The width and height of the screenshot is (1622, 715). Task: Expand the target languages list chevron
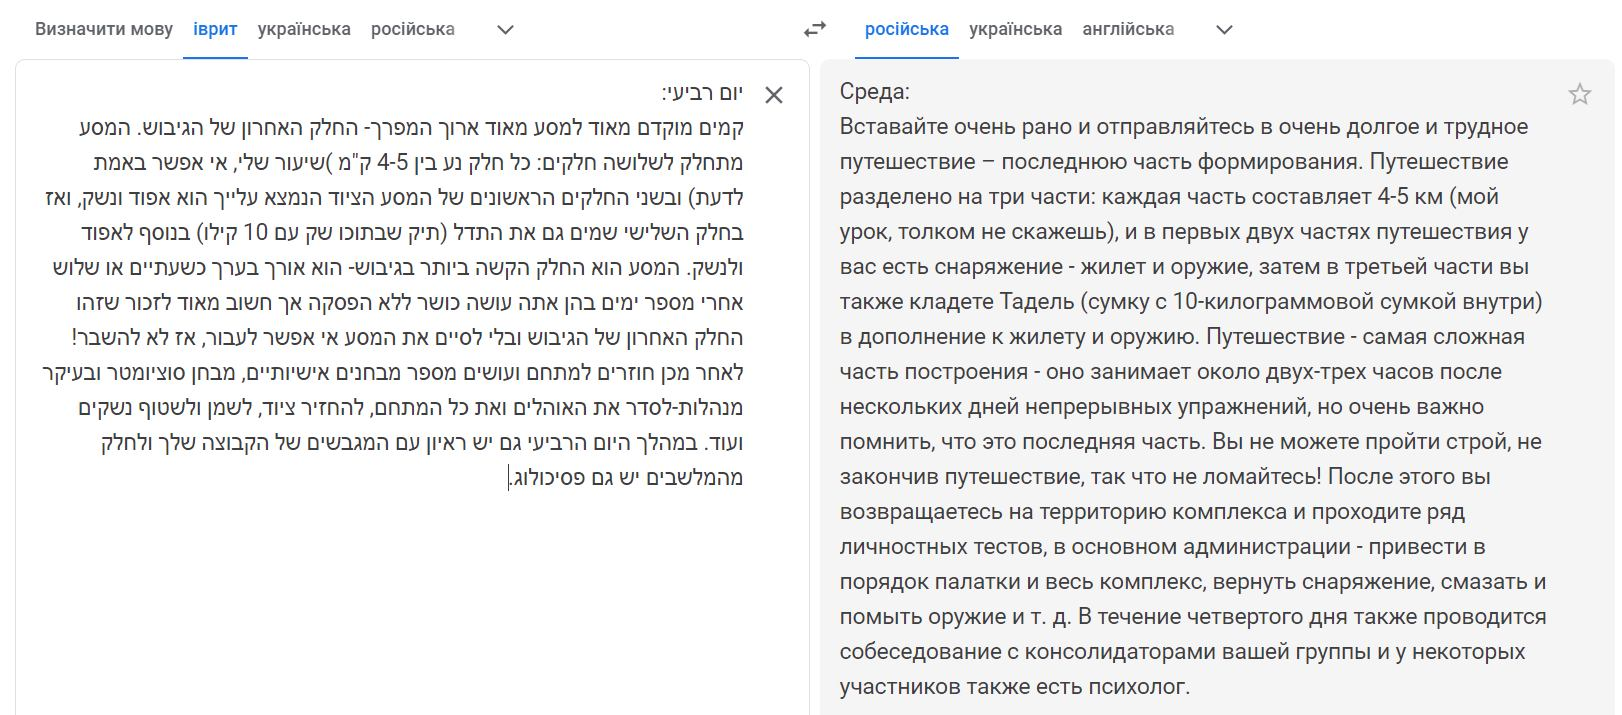(x=1224, y=29)
